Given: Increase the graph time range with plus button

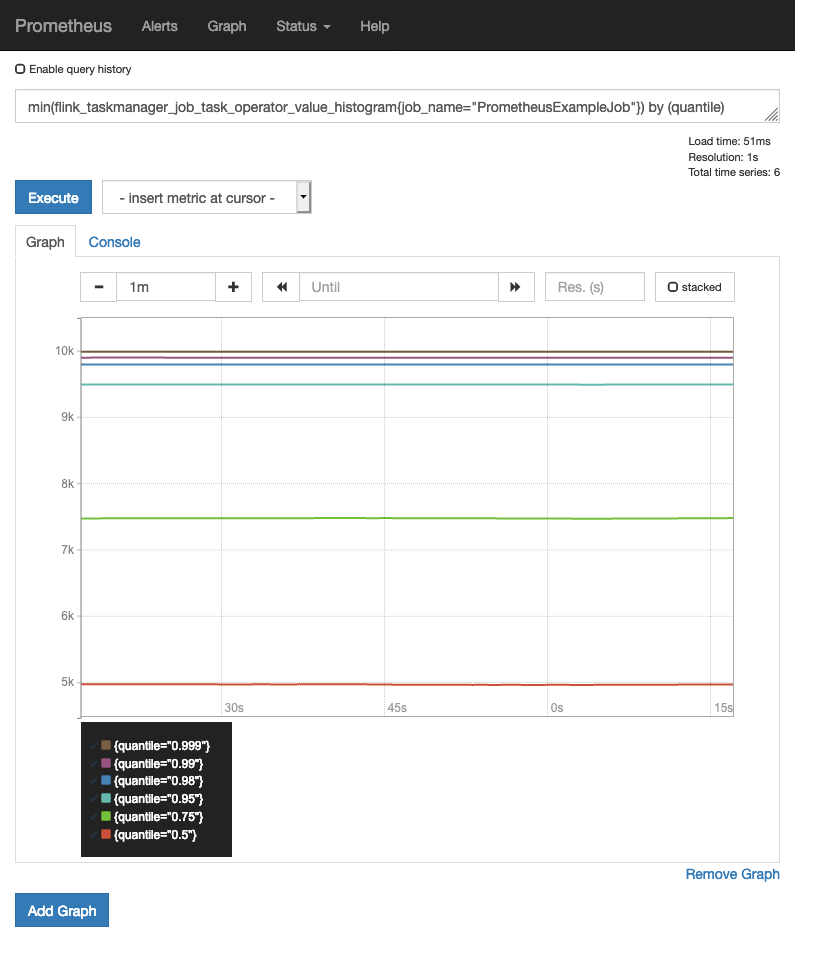Looking at the screenshot, I should pos(233,287).
